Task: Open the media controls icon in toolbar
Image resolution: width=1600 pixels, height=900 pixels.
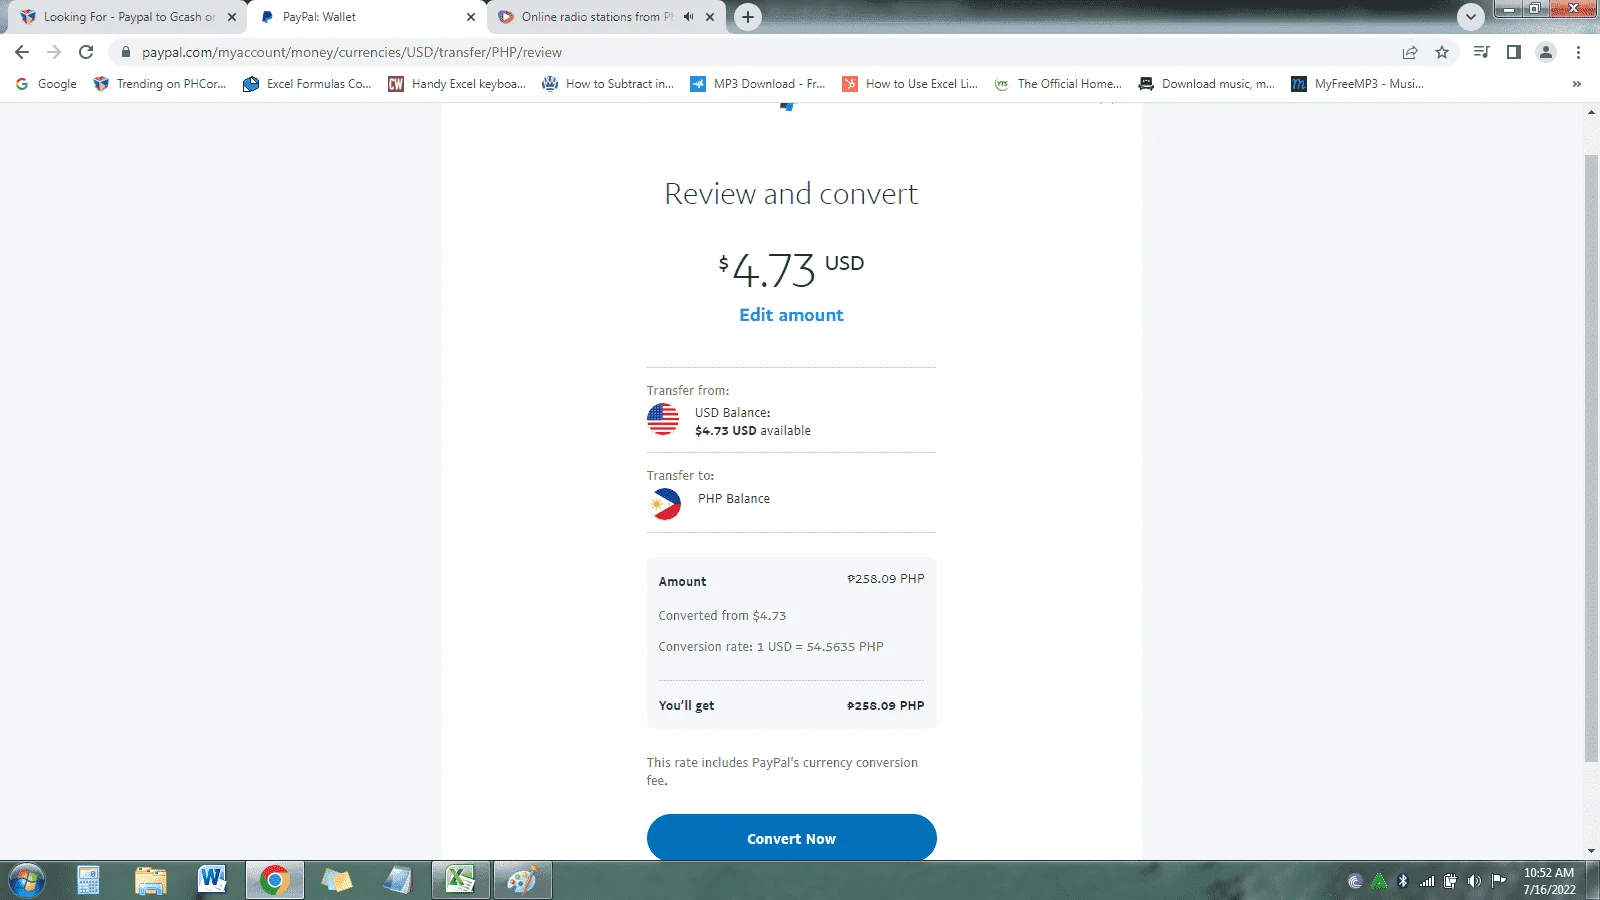Action: click(x=1482, y=52)
